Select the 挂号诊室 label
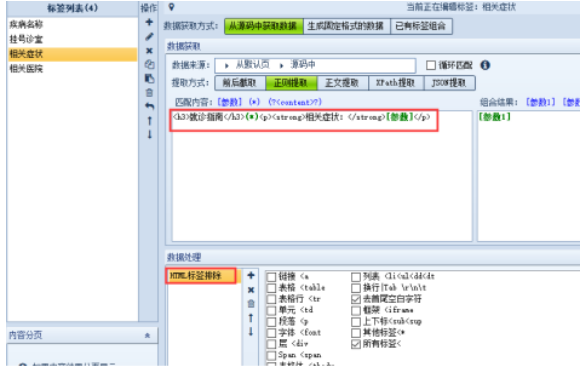The width and height of the screenshot is (588, 385). (x=72, y=39)
